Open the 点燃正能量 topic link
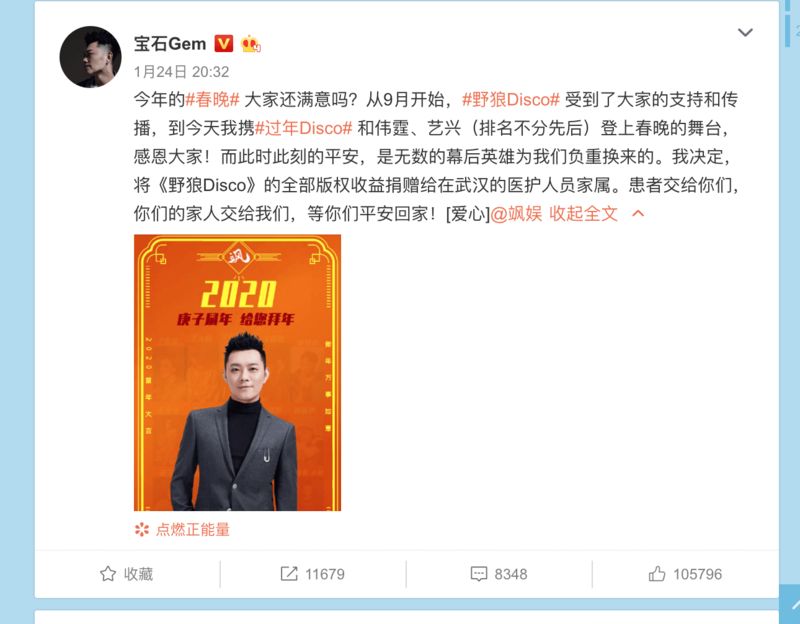 coord(192,530)
